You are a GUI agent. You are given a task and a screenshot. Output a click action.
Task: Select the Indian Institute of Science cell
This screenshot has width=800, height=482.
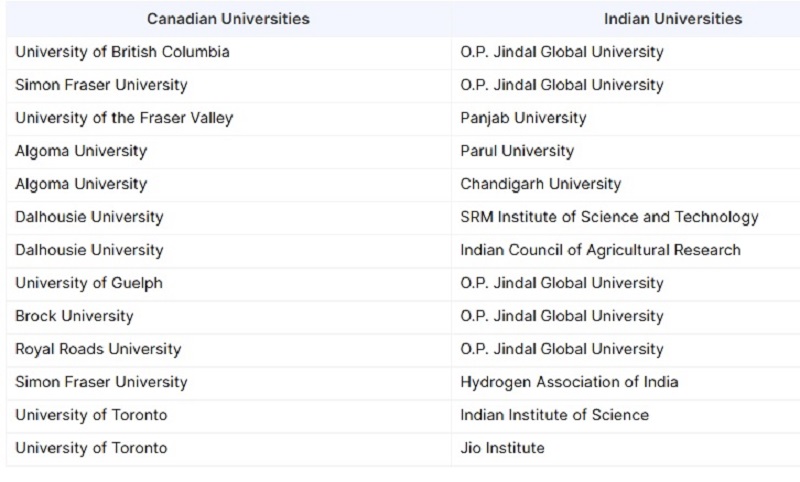click(x=554, y=415)
